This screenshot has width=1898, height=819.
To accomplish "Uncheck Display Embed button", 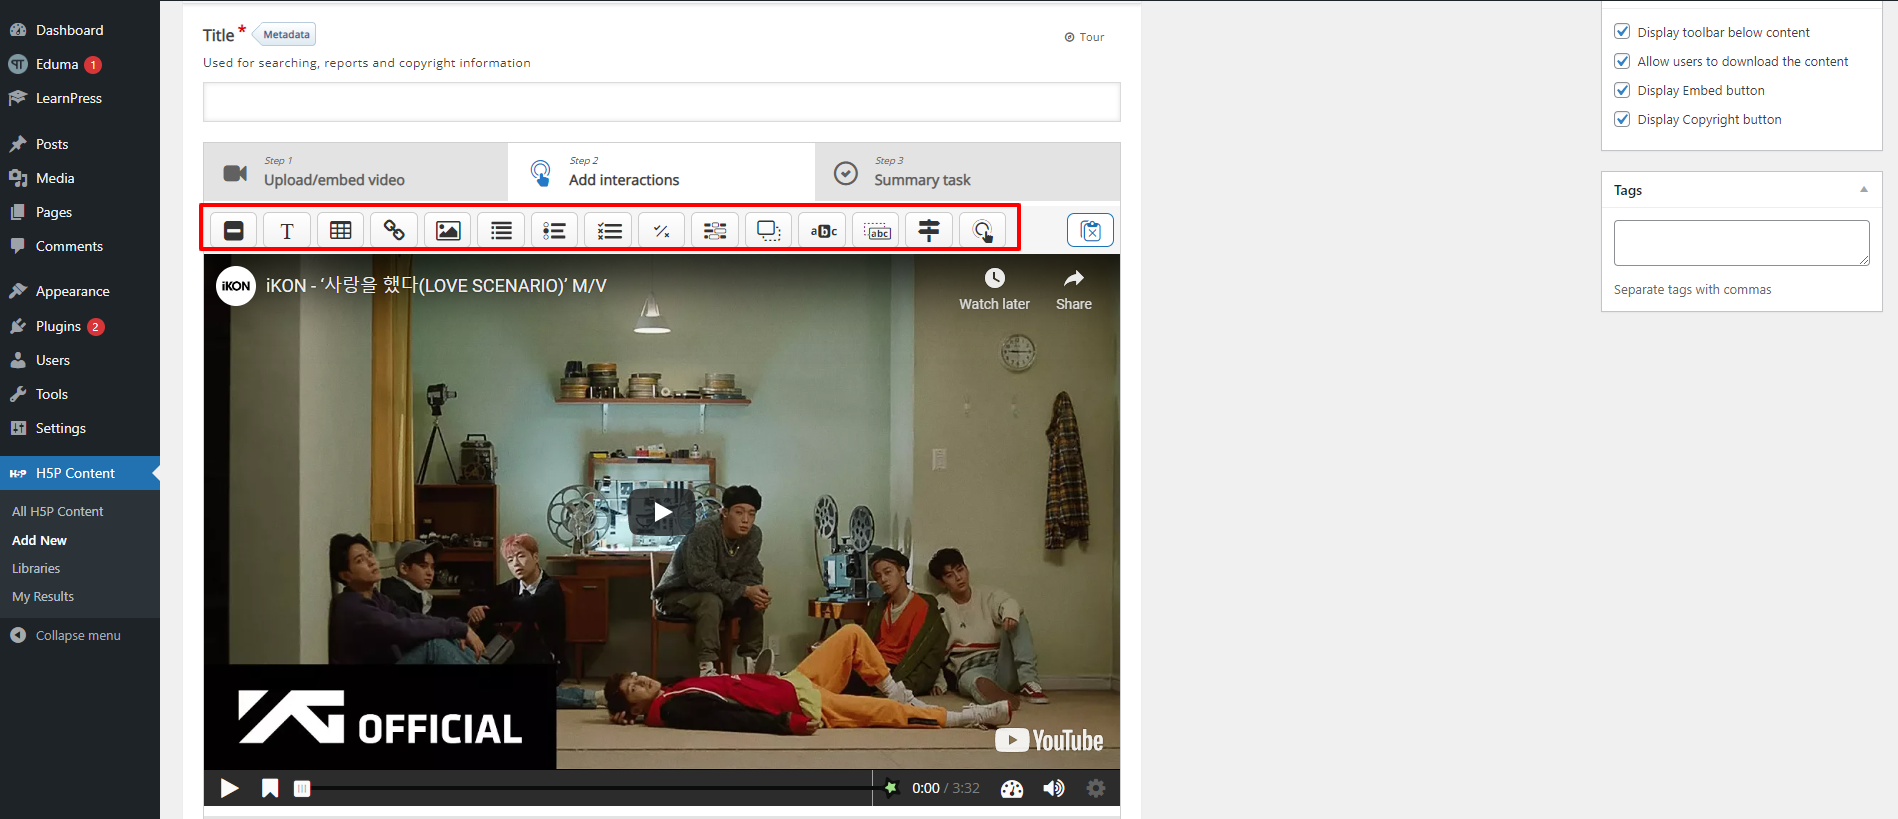I will point(1622,90).
